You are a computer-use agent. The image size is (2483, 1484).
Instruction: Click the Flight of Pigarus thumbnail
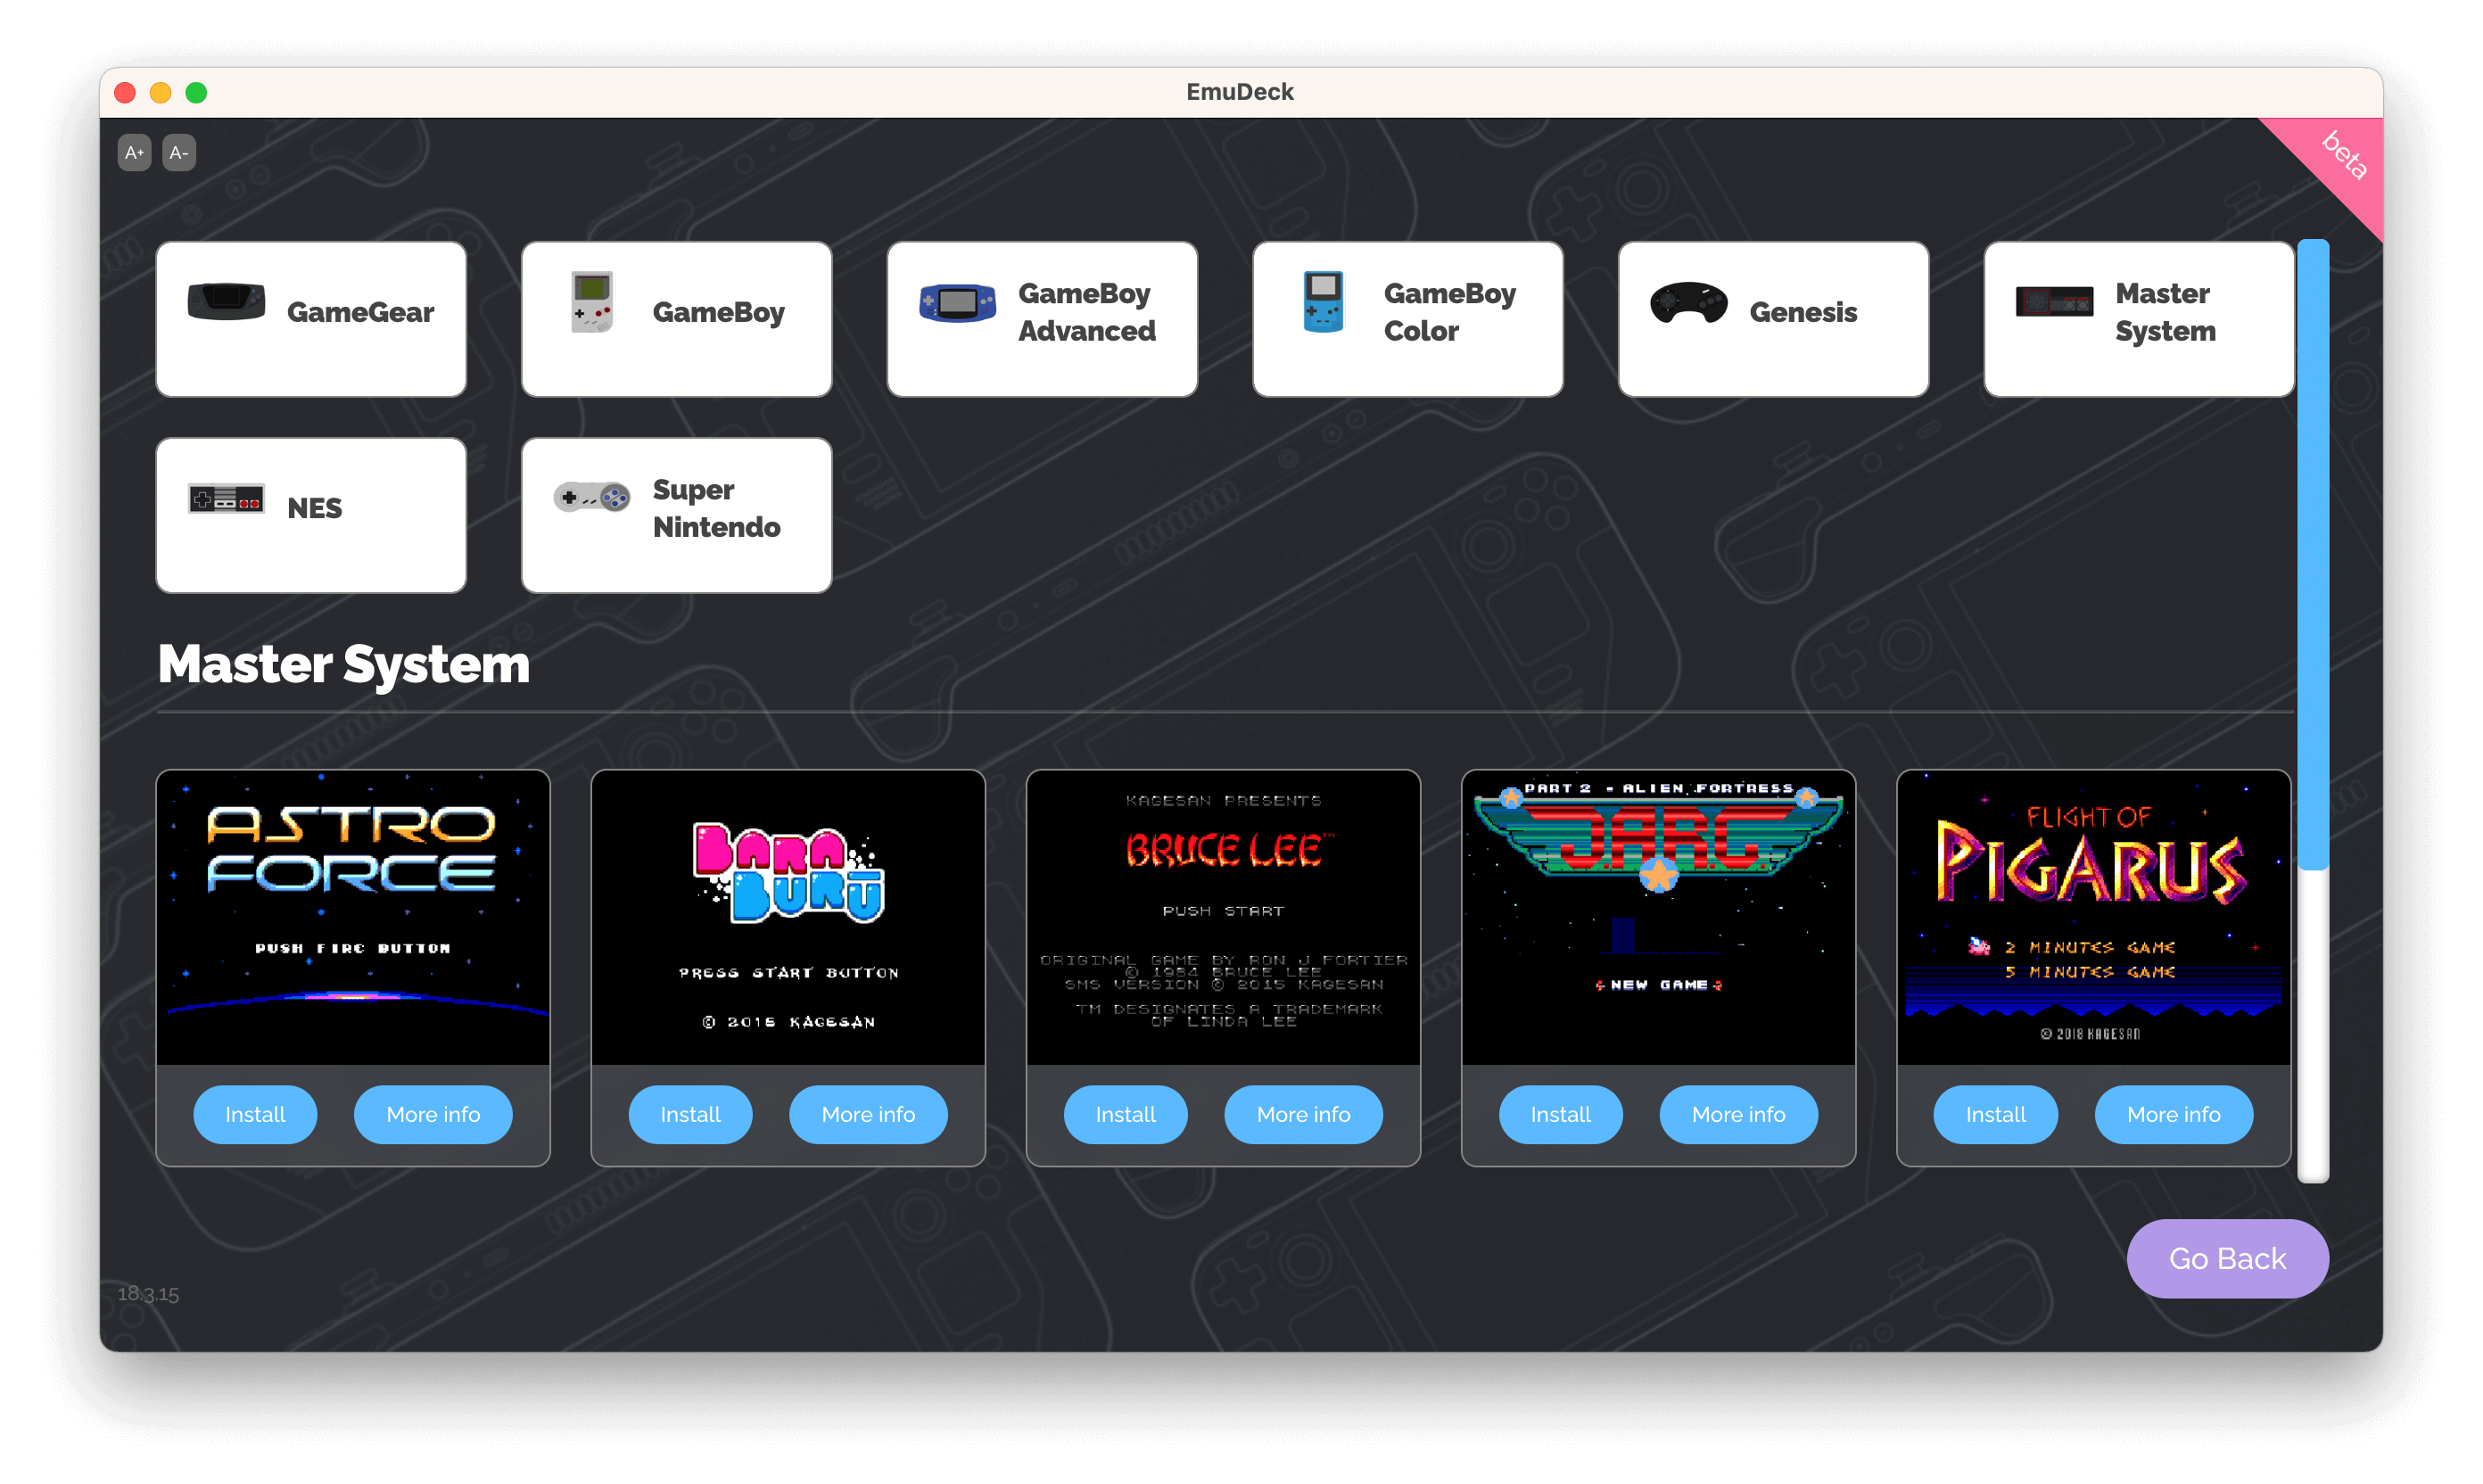point(2092,916)
